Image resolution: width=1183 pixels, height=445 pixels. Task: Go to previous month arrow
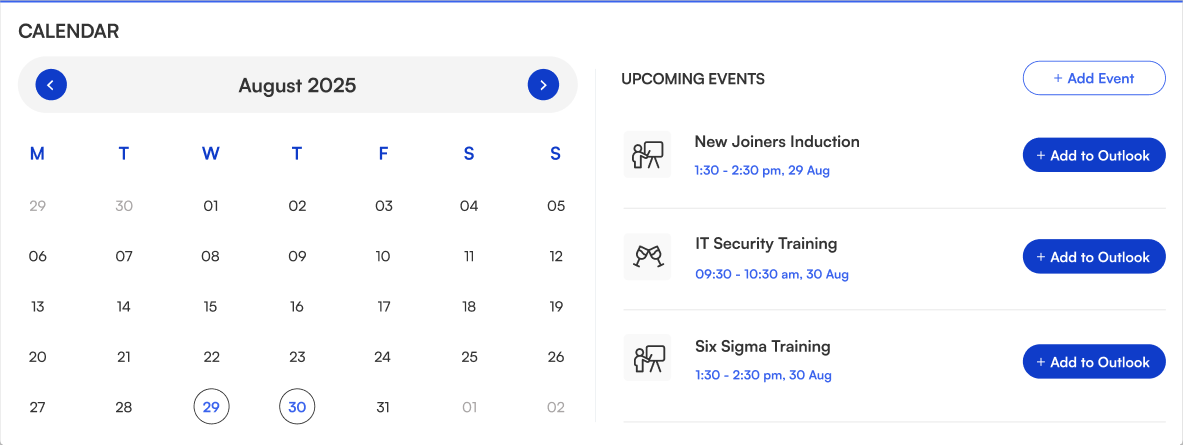51,85
